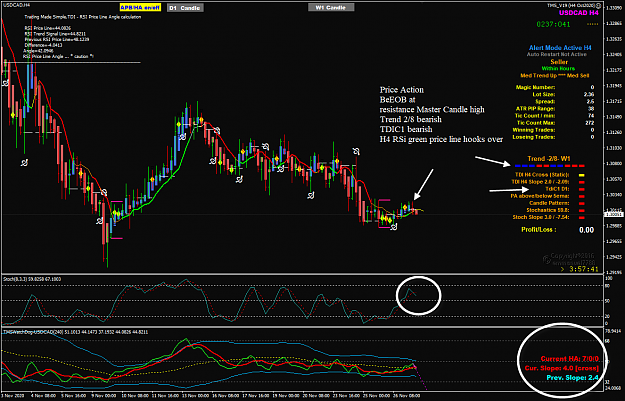Click the TDIC1 D1 label
625x401 pixels.
pos(557,189)
